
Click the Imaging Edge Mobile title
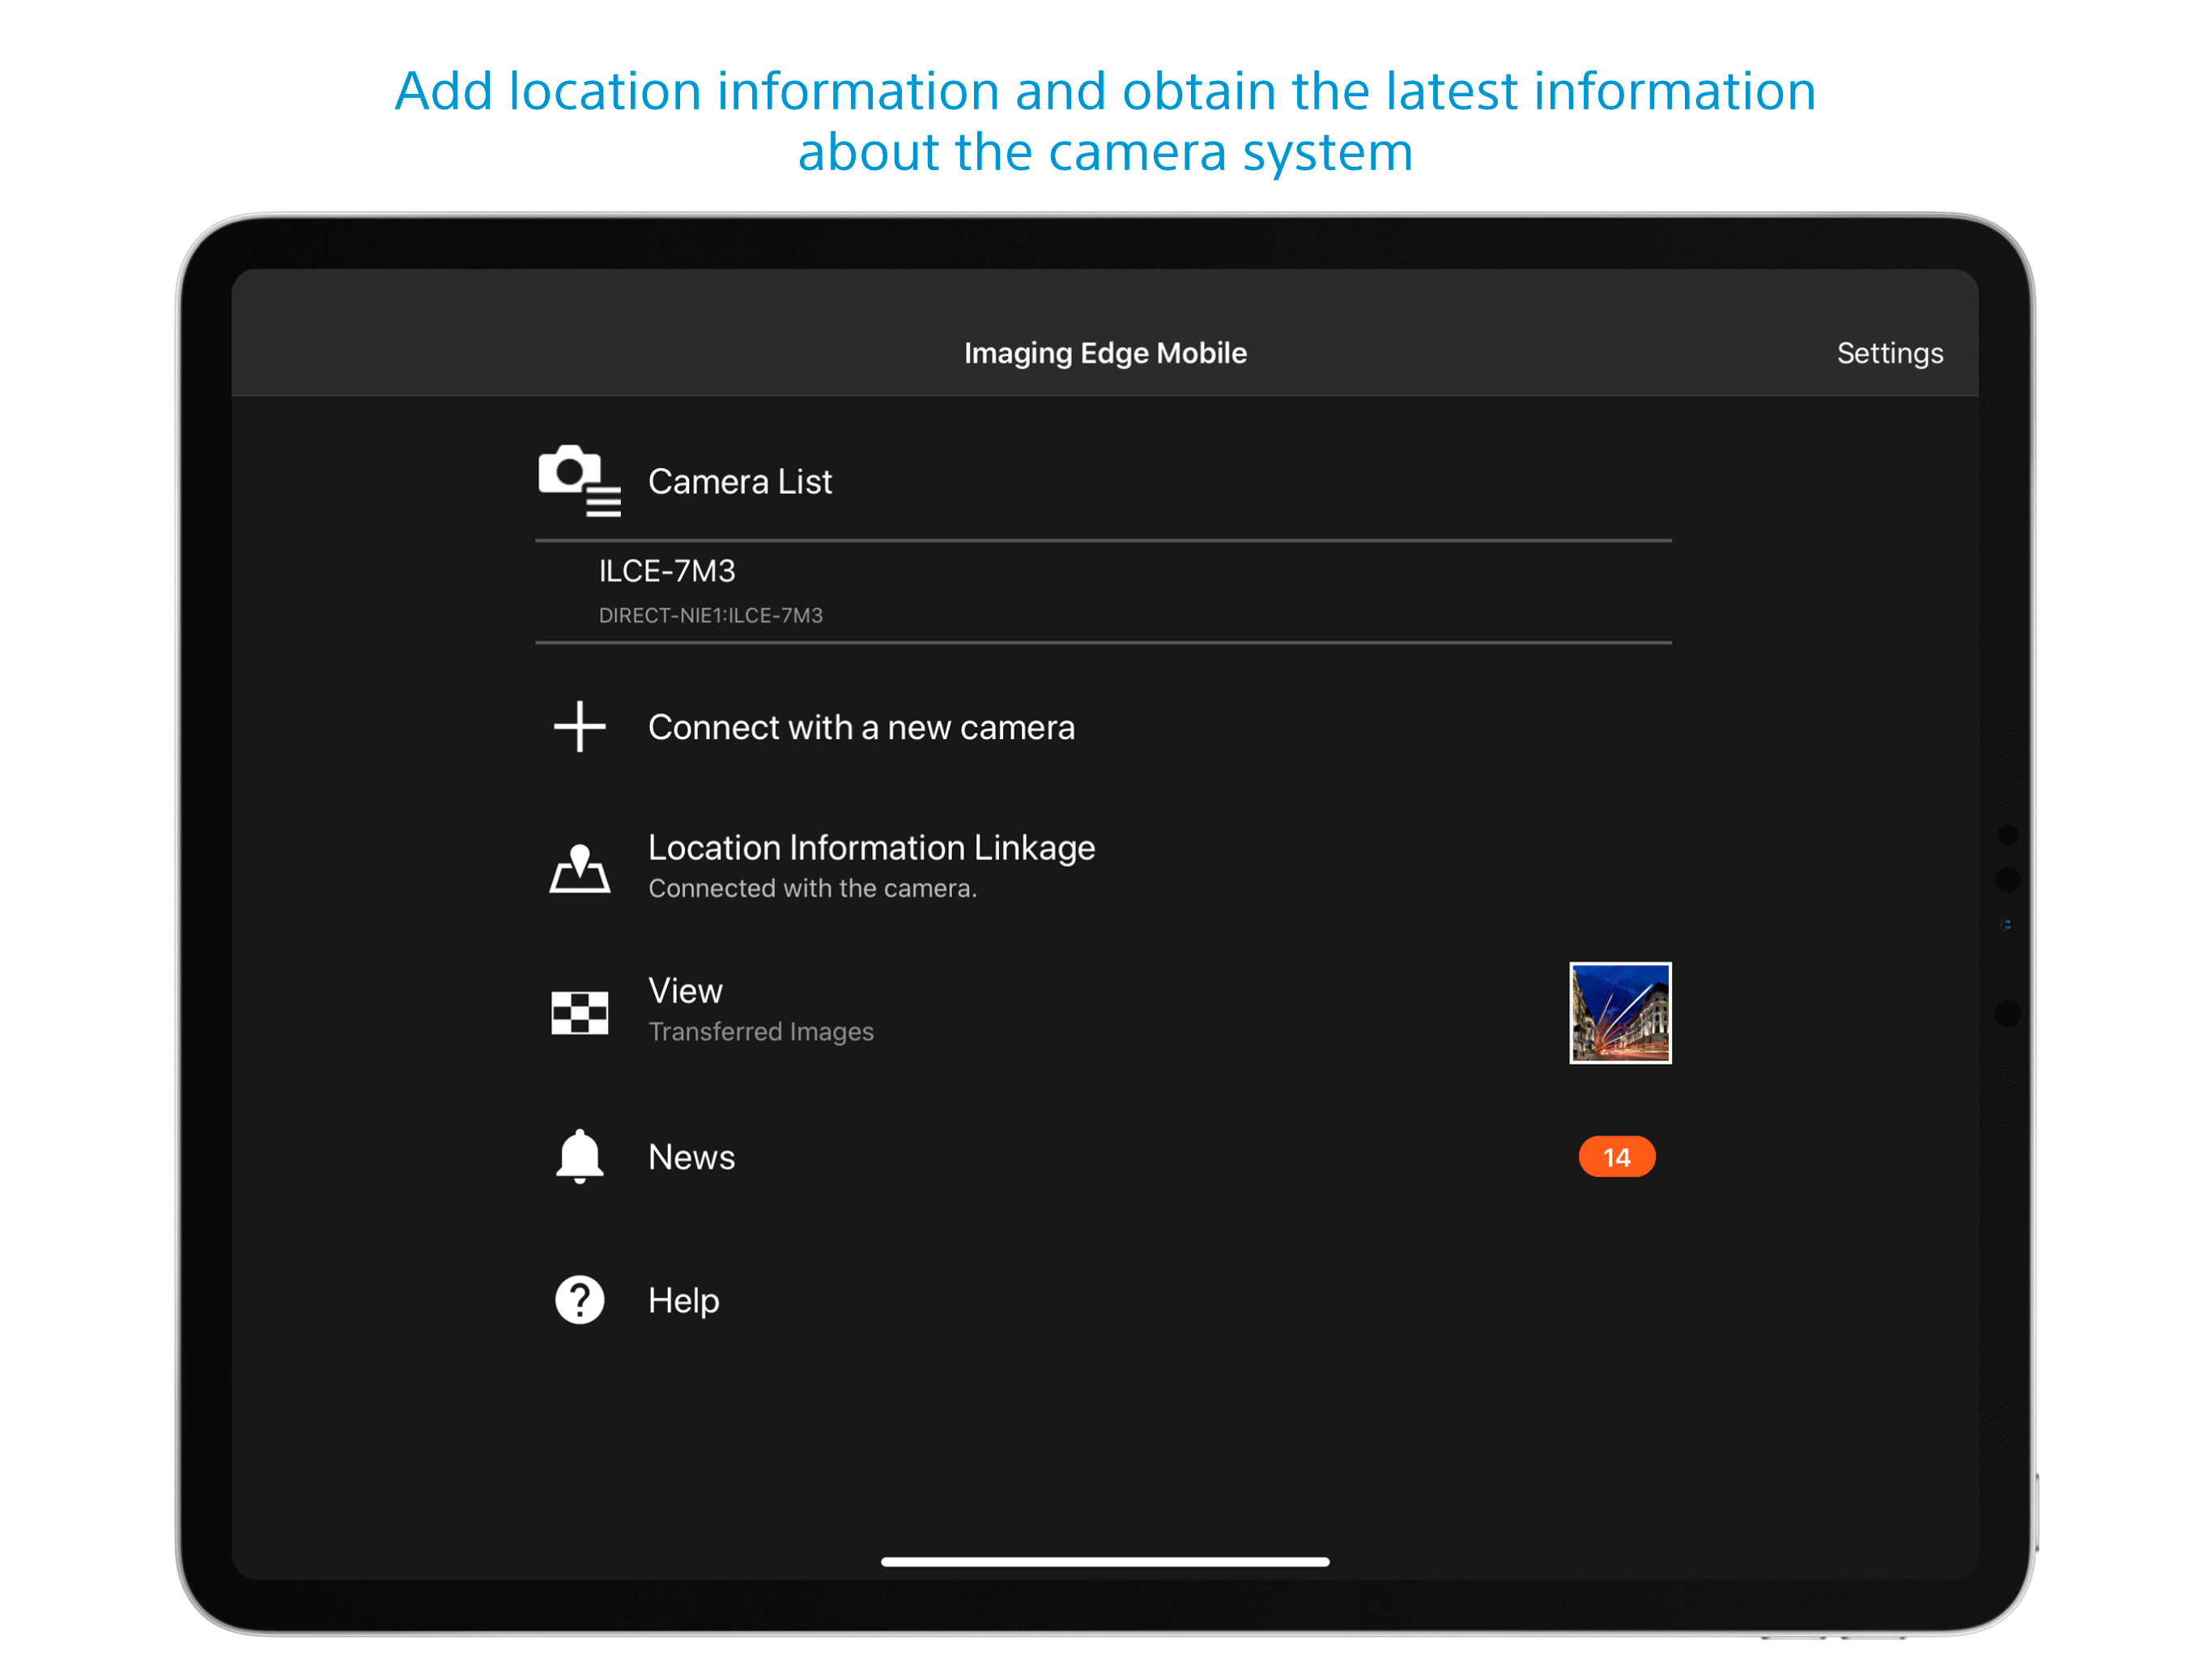pyautogui.click(x=1105, y=353)
